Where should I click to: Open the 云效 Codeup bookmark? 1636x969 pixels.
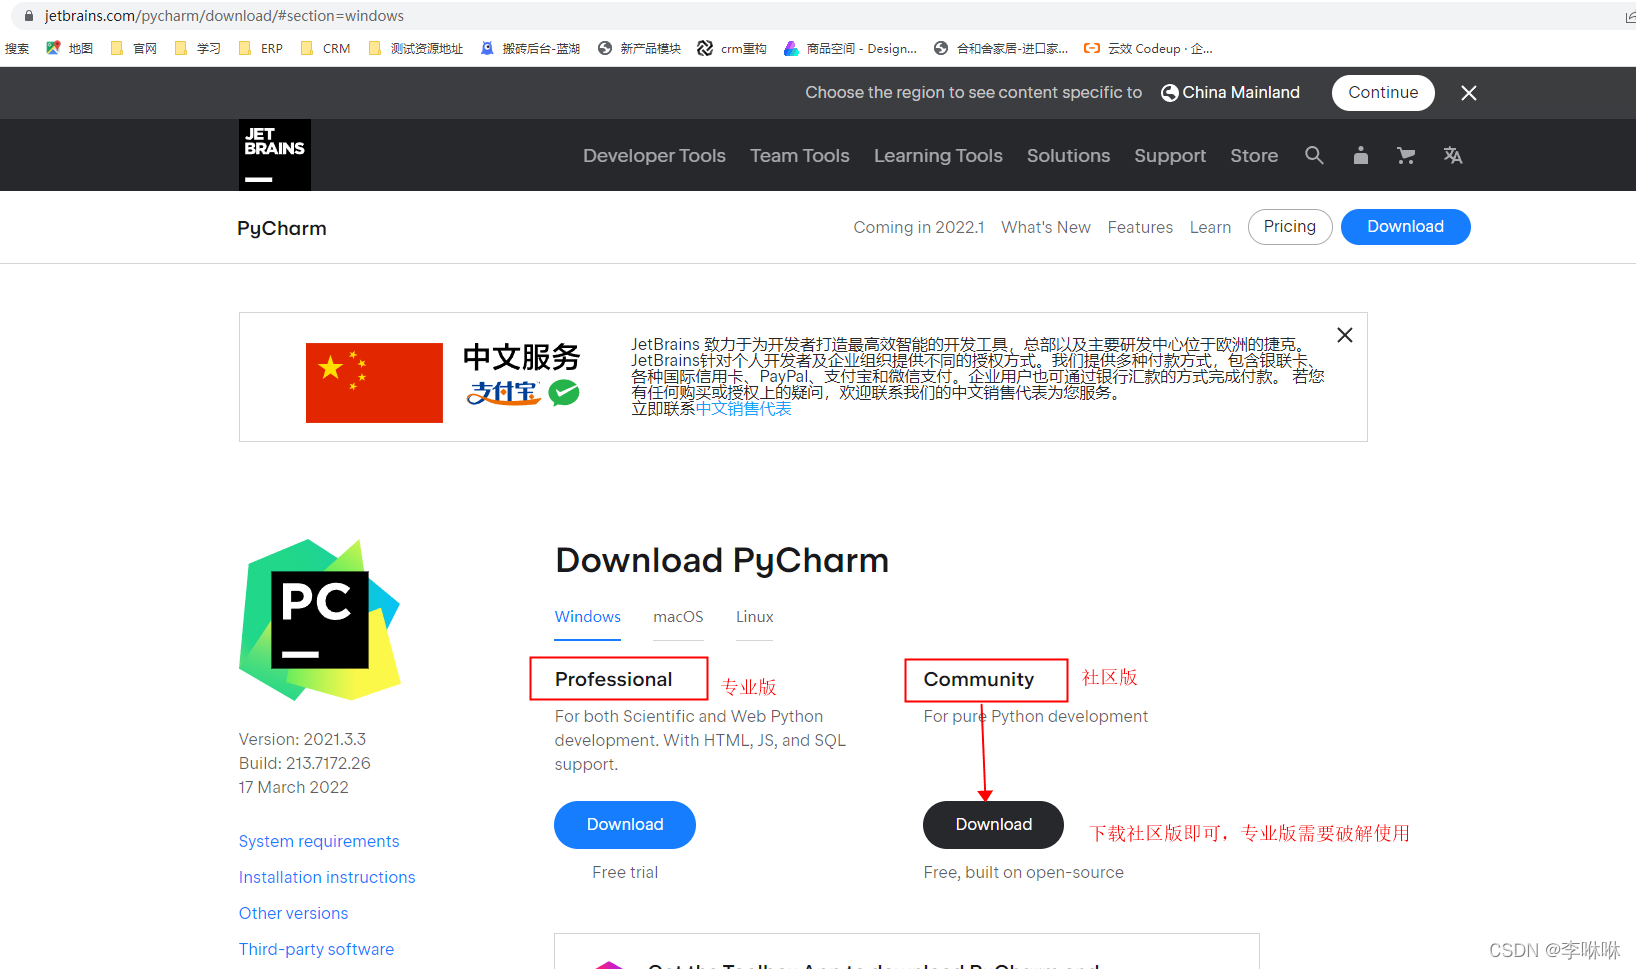coord(1148,48)
